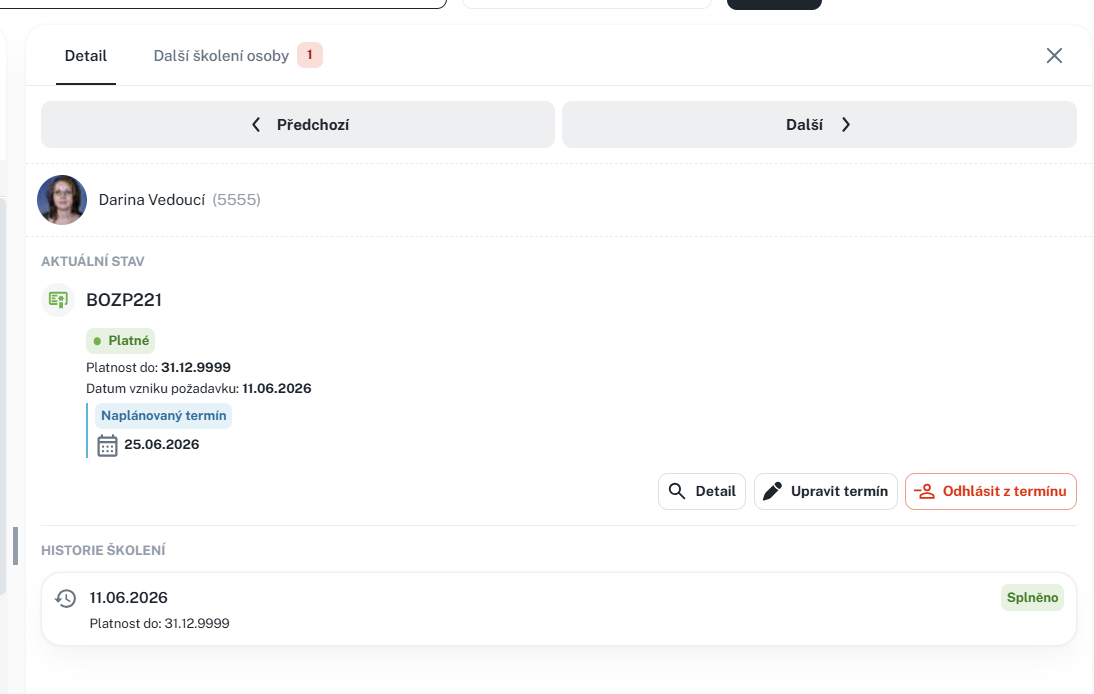
Task: Select the Detail tab
Action: click(86, 56)
